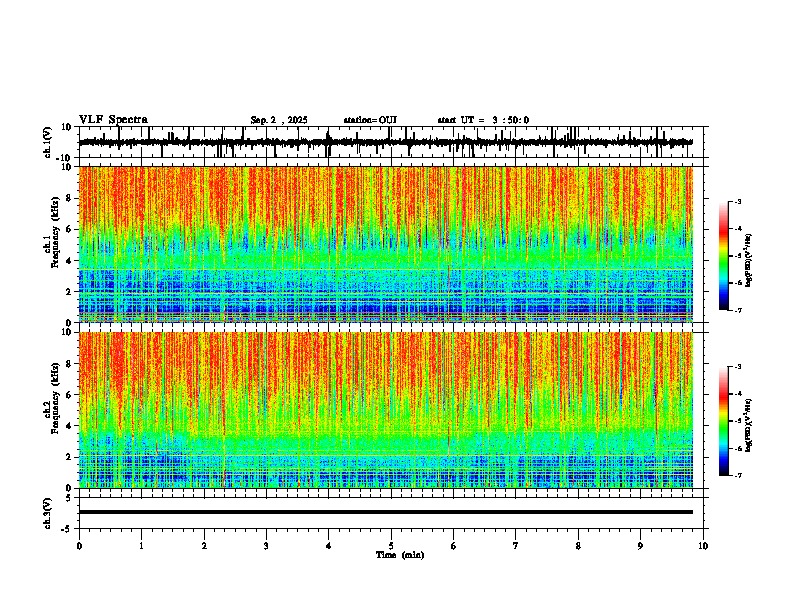792x612 pixels.
Task: Click inside the ch.2 spectrogram panel
Action: [x=386, y=410]
